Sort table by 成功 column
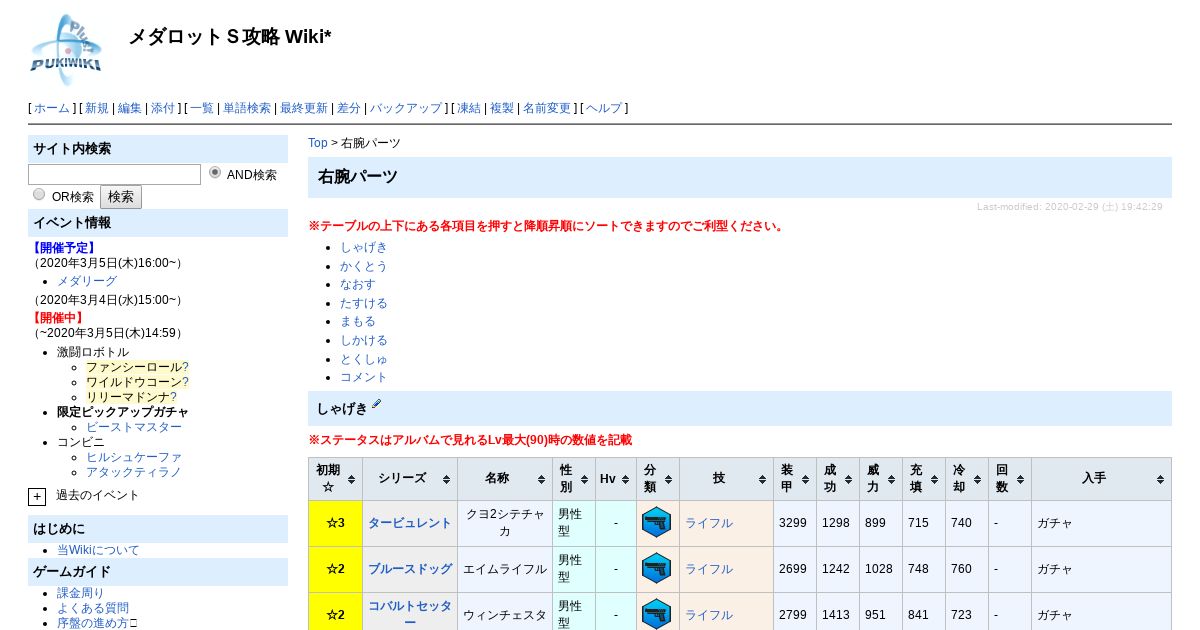 [837, 479]
